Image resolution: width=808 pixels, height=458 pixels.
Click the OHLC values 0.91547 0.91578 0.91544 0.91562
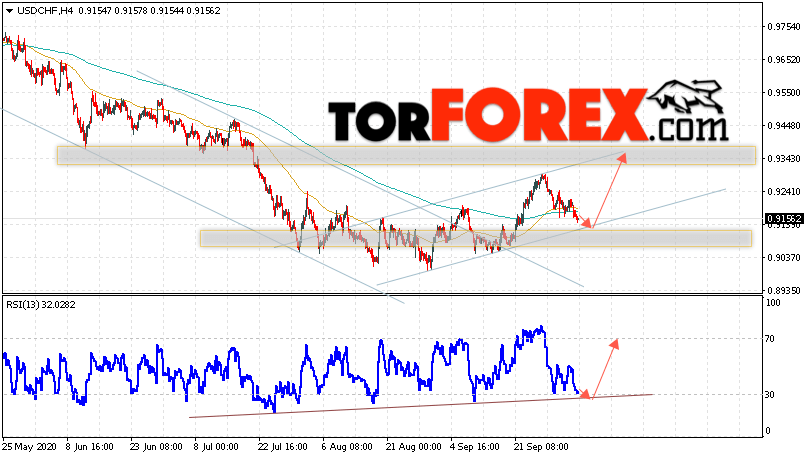click(x=149, y=11)
